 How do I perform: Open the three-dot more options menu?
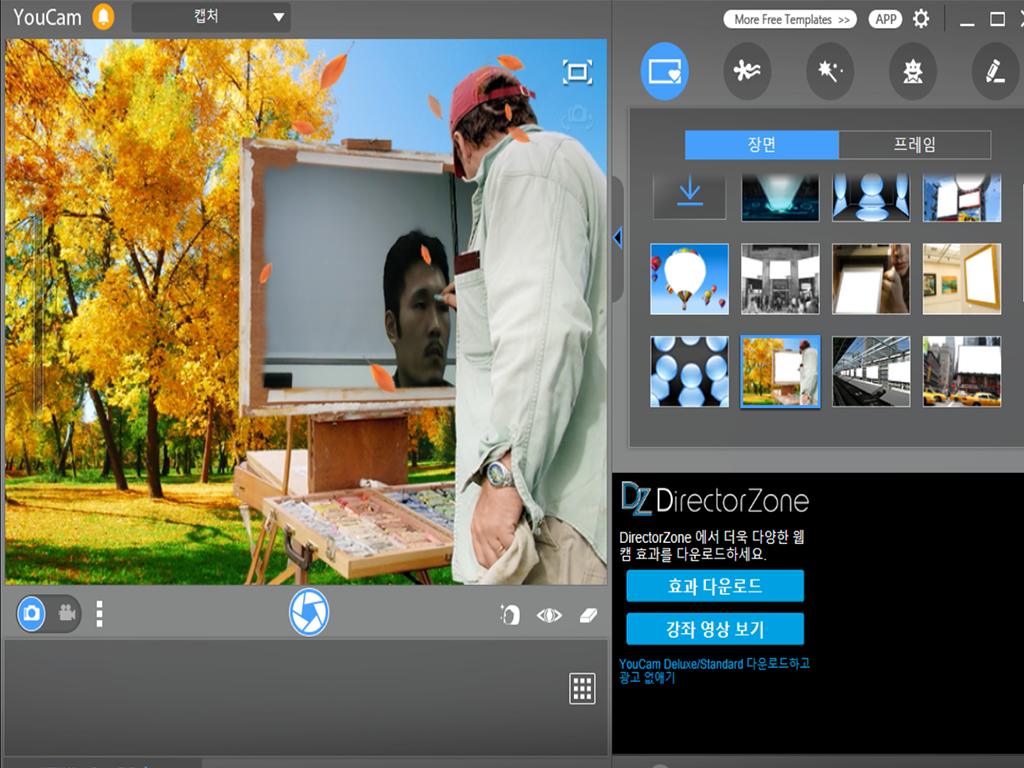click(x=99, y=614)
